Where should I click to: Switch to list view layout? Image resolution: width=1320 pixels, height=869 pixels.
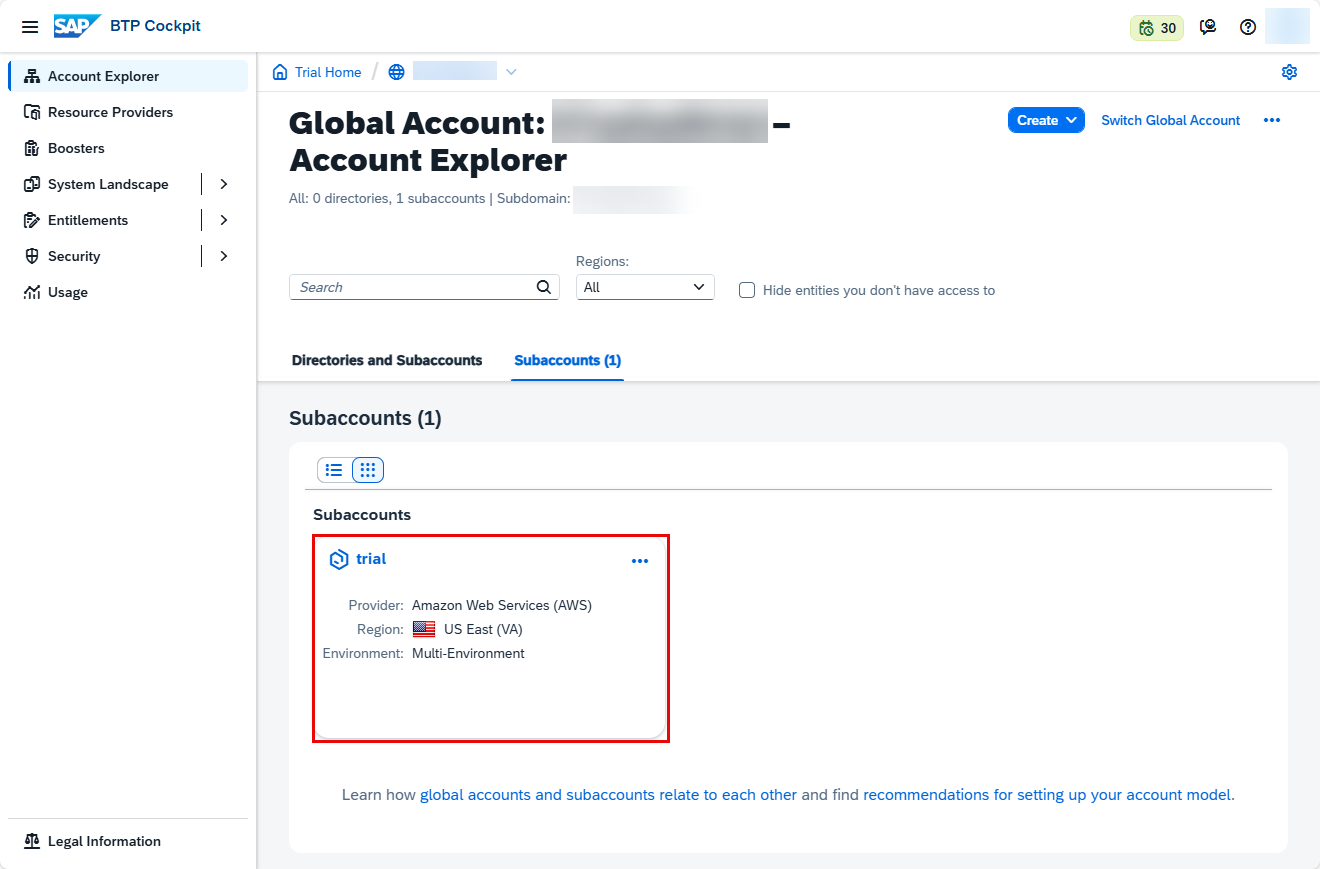tap(334, 470)
